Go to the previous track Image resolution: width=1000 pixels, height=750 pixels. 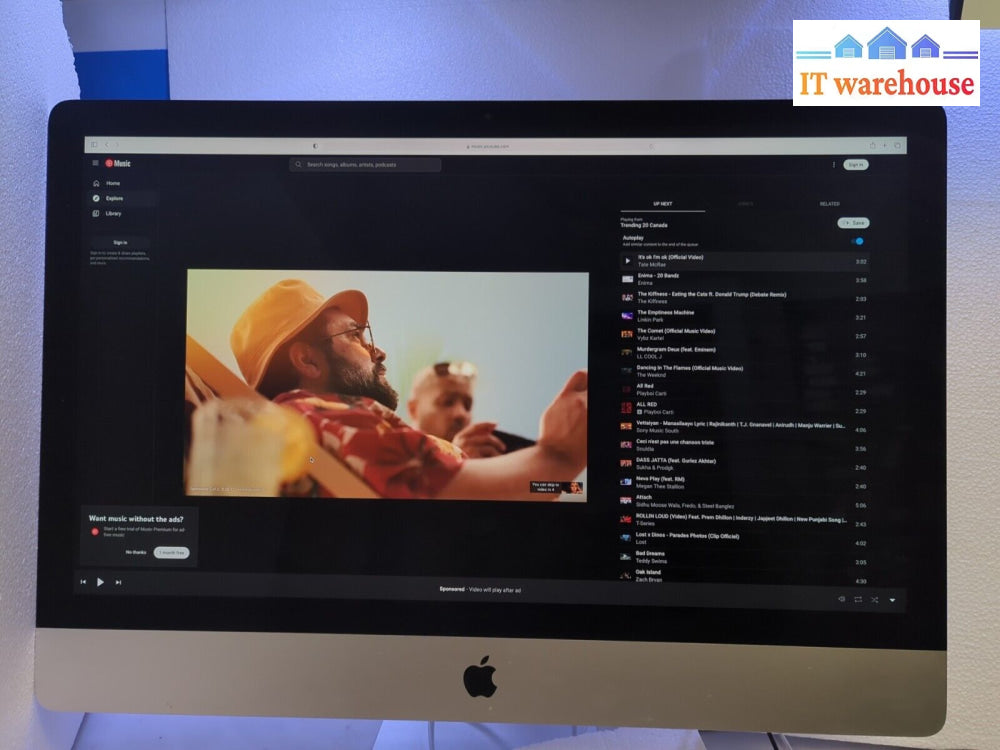[83, 582]
